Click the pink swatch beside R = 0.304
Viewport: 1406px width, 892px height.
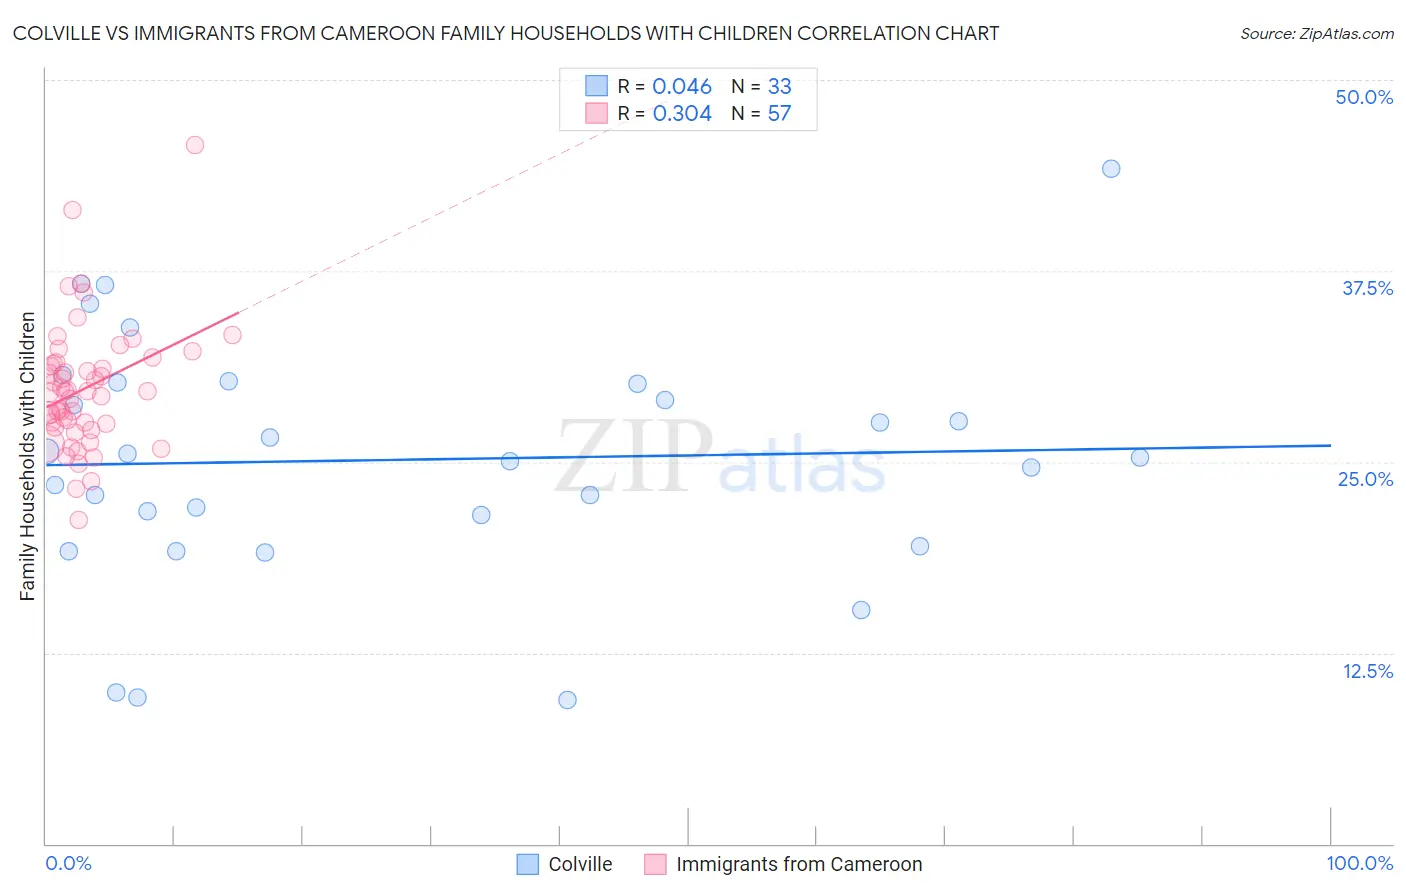[x=596, y=113]
